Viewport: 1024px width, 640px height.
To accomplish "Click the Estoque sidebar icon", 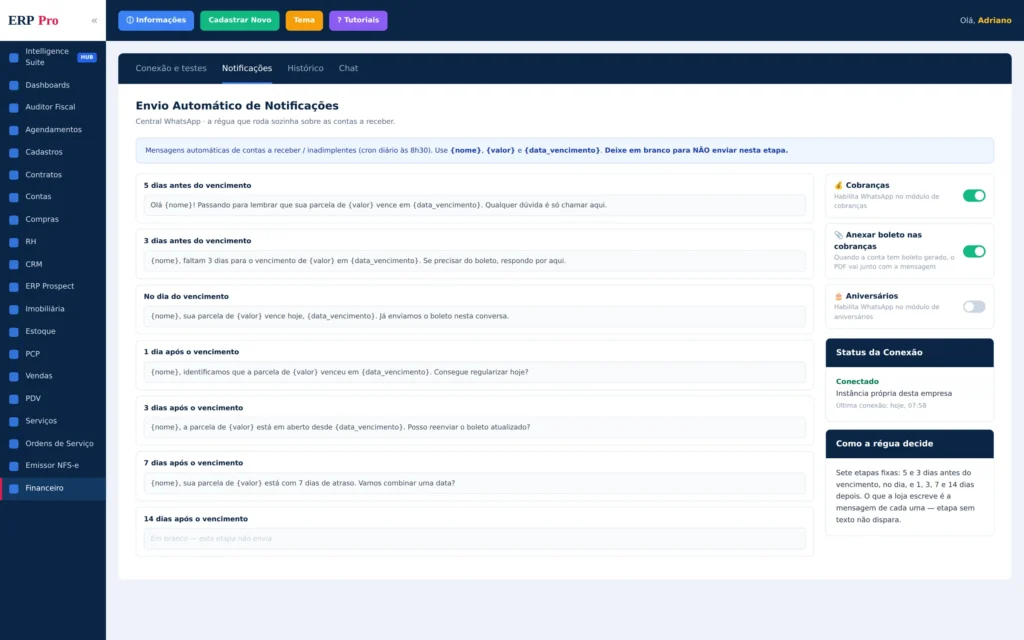I will coord(14,332).
